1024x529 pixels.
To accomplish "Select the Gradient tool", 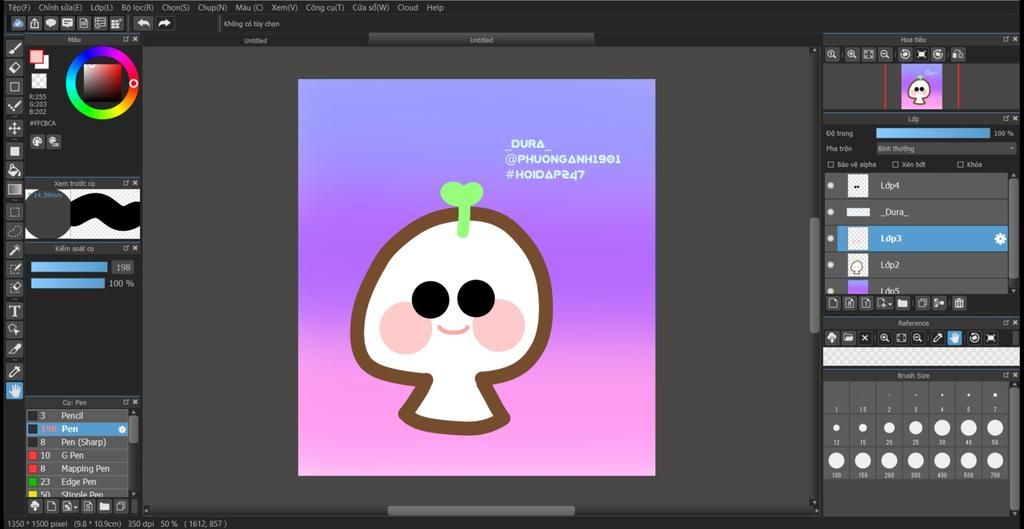I will [14, 189].
